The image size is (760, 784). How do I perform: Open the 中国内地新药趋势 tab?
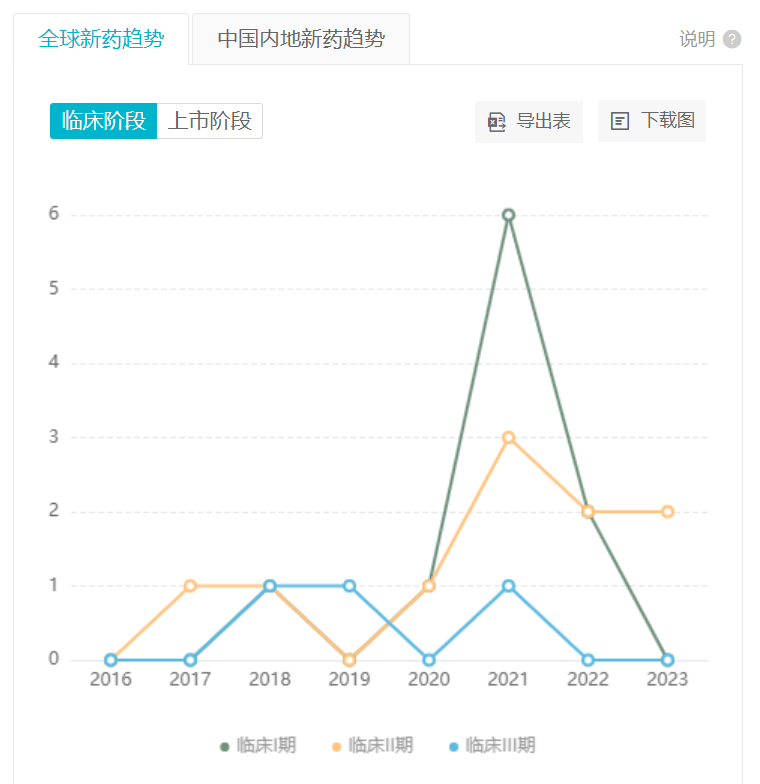click(x=301, y=39)
